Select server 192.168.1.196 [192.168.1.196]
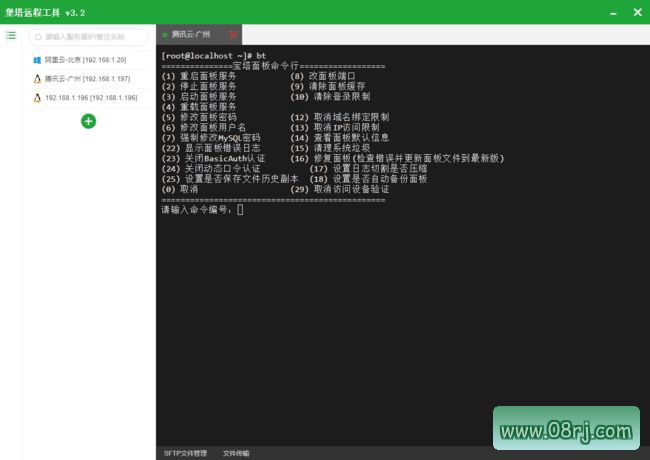 click(91, 98)
